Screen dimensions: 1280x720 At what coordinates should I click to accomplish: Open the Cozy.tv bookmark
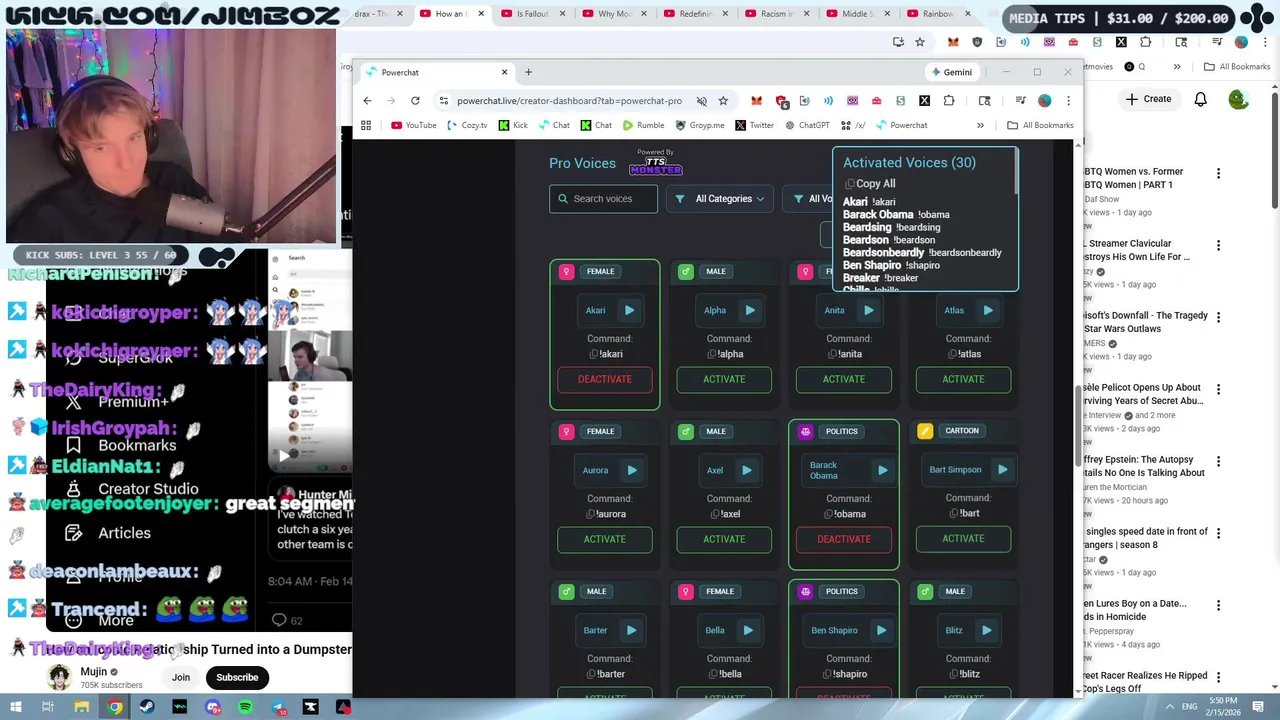pos(467,125)
